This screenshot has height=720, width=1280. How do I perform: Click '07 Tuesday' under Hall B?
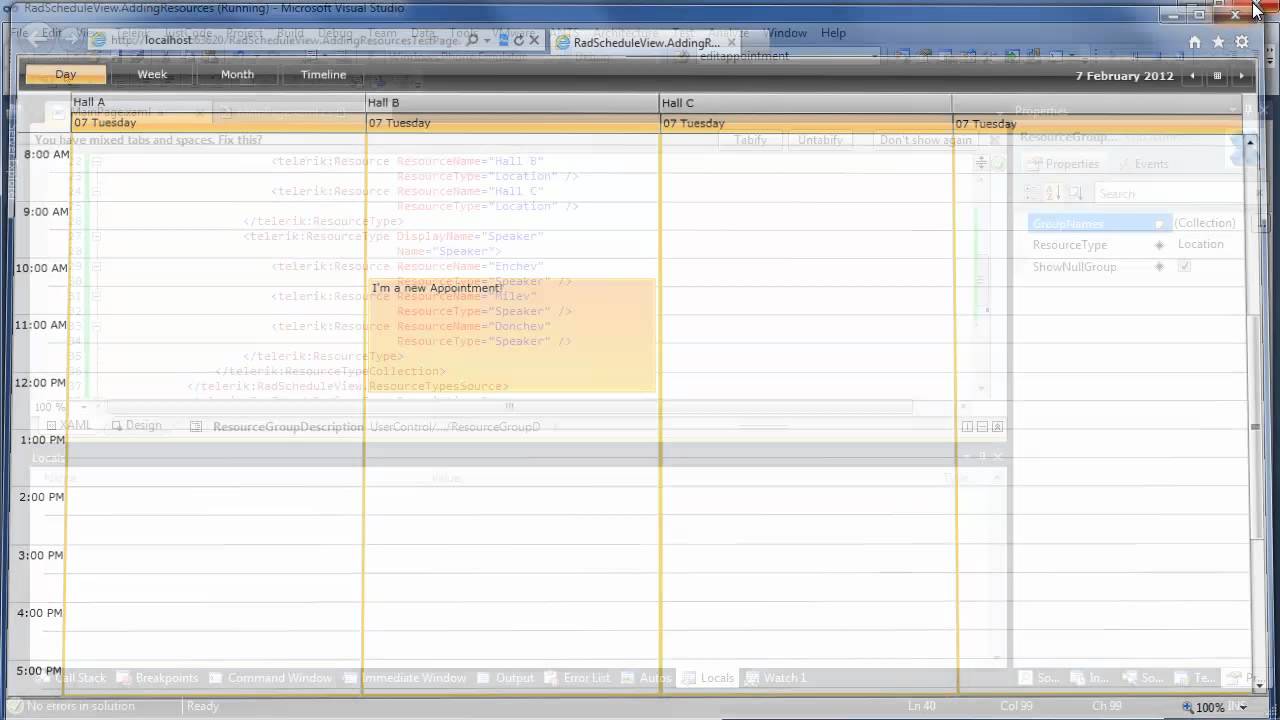coord(399,123)
